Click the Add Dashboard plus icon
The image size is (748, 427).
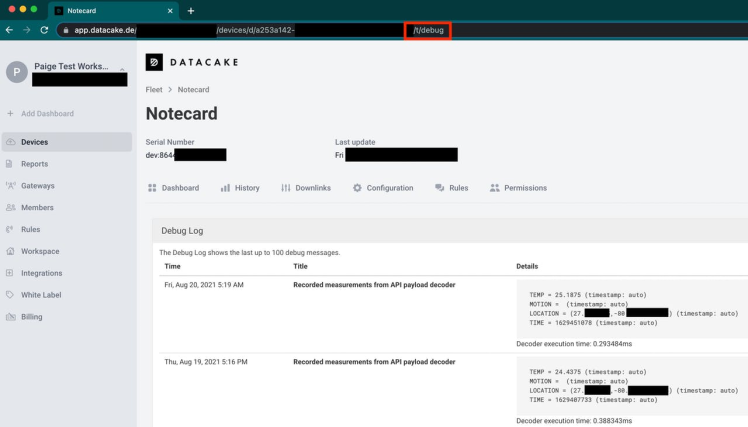[x=10, y=114]
